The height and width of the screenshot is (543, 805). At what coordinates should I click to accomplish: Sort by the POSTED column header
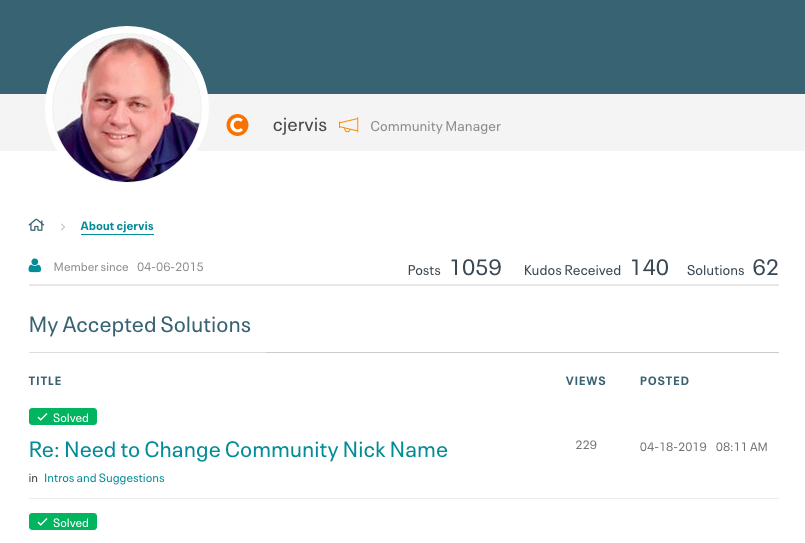pos(664,381)
